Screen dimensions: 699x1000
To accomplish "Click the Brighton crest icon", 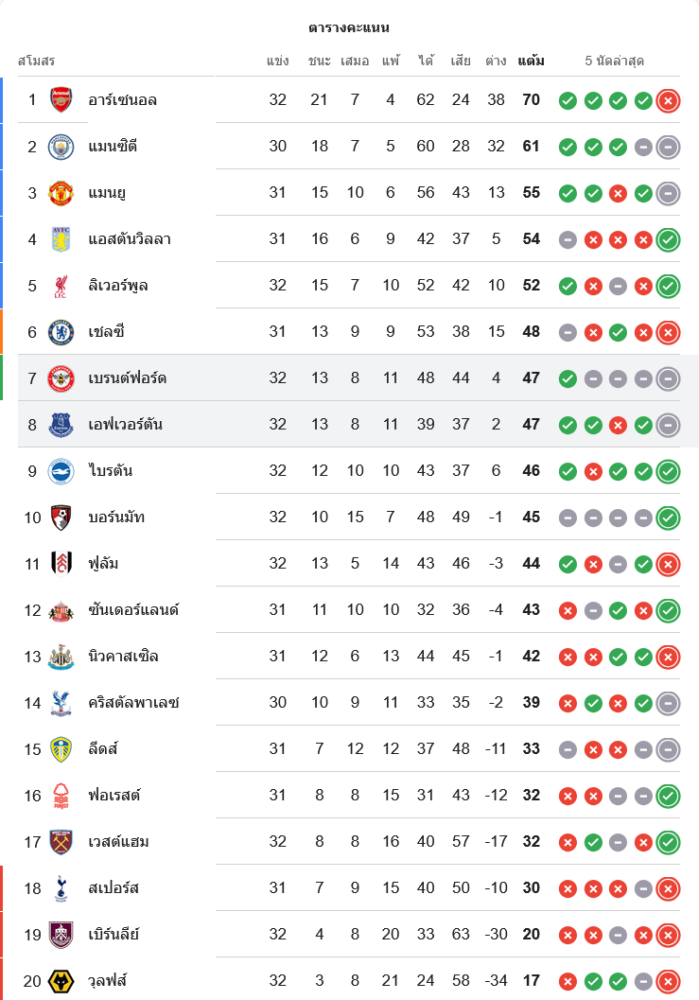I will point(62,471).
